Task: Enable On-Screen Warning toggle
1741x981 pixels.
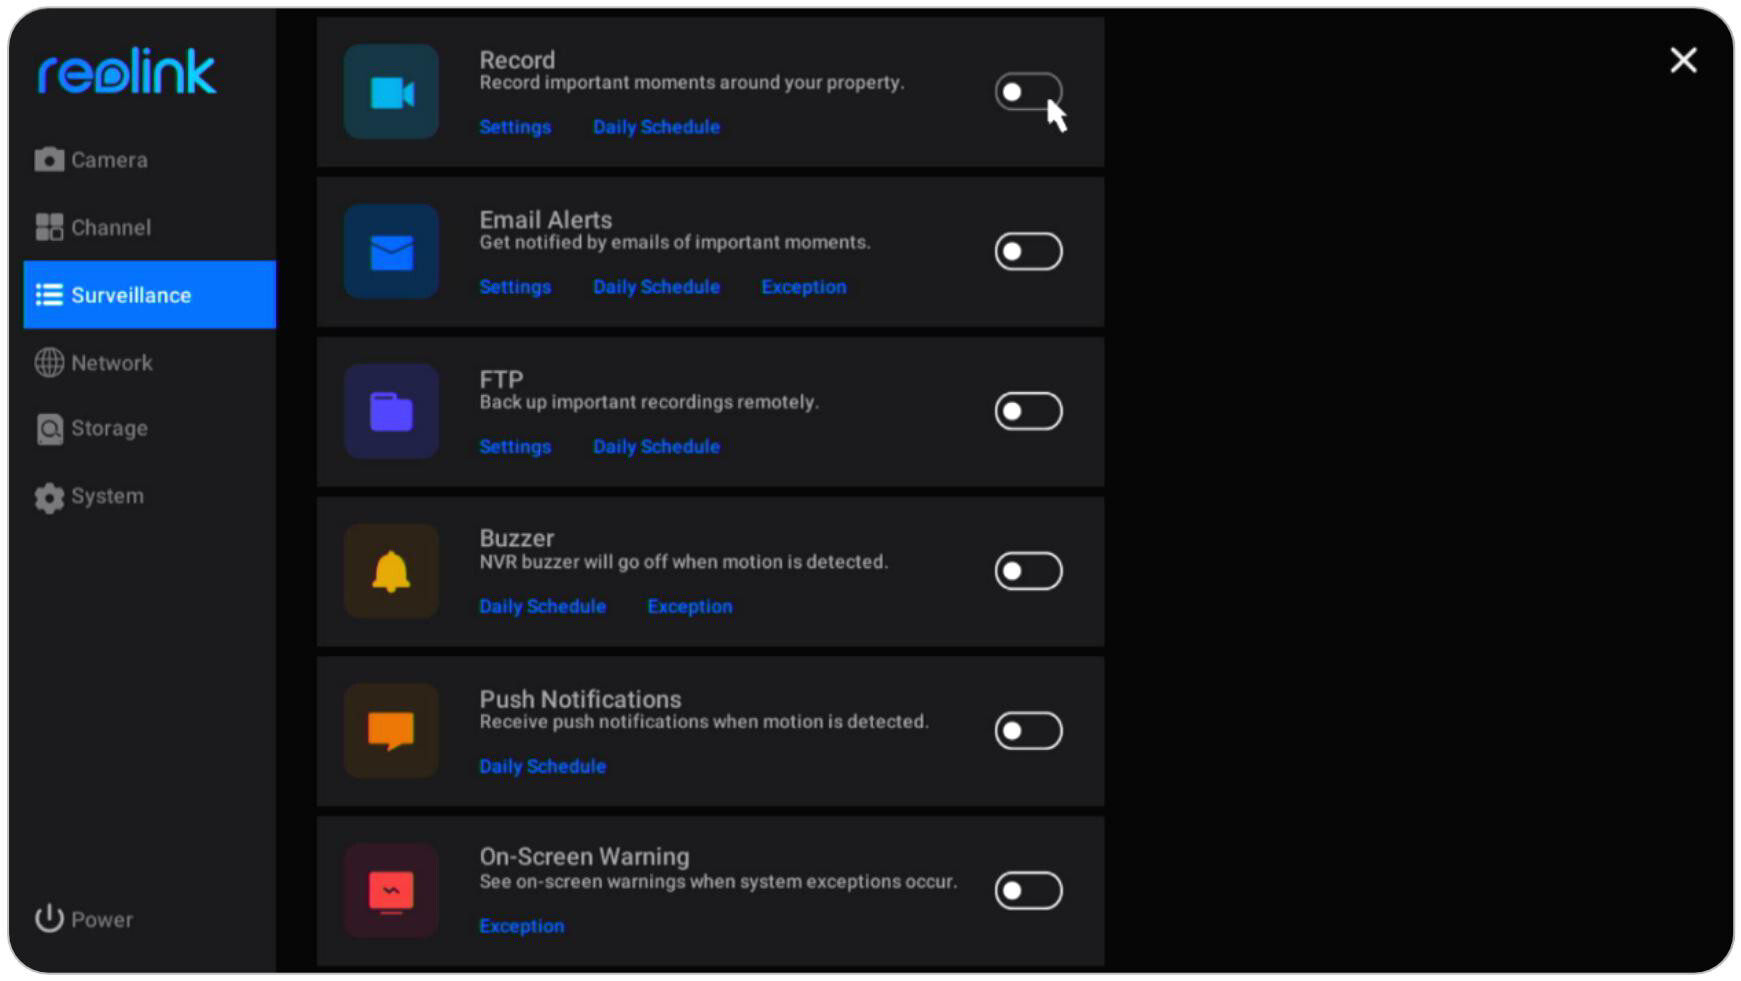Action: (1027, 890)
